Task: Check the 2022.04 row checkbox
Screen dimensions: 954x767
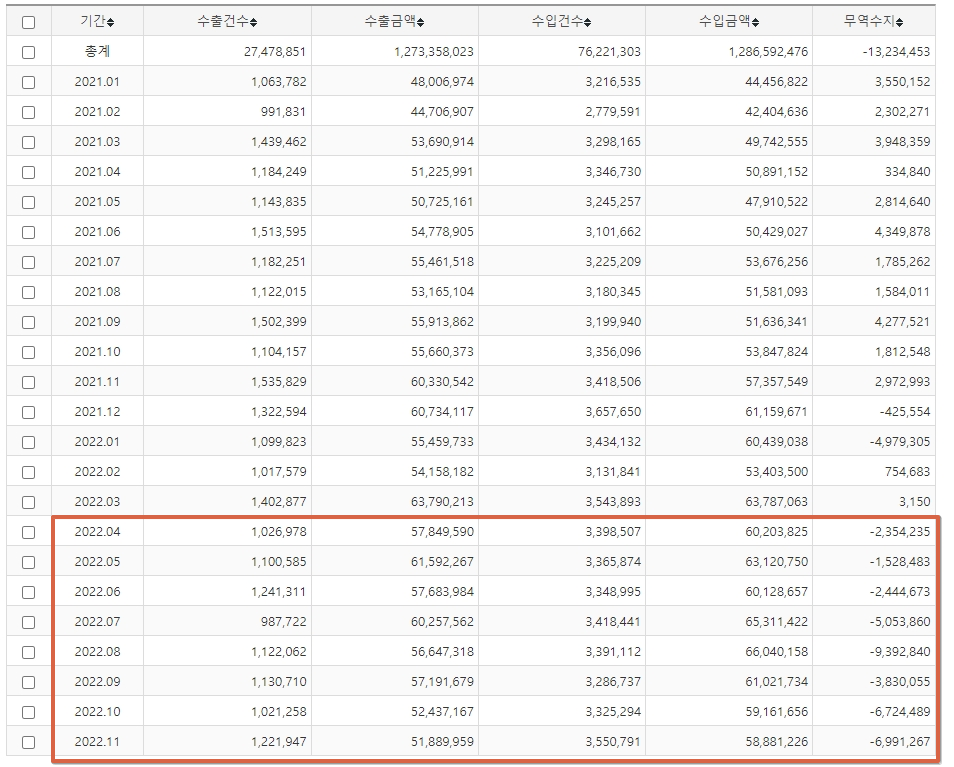Action: (29, 532)
